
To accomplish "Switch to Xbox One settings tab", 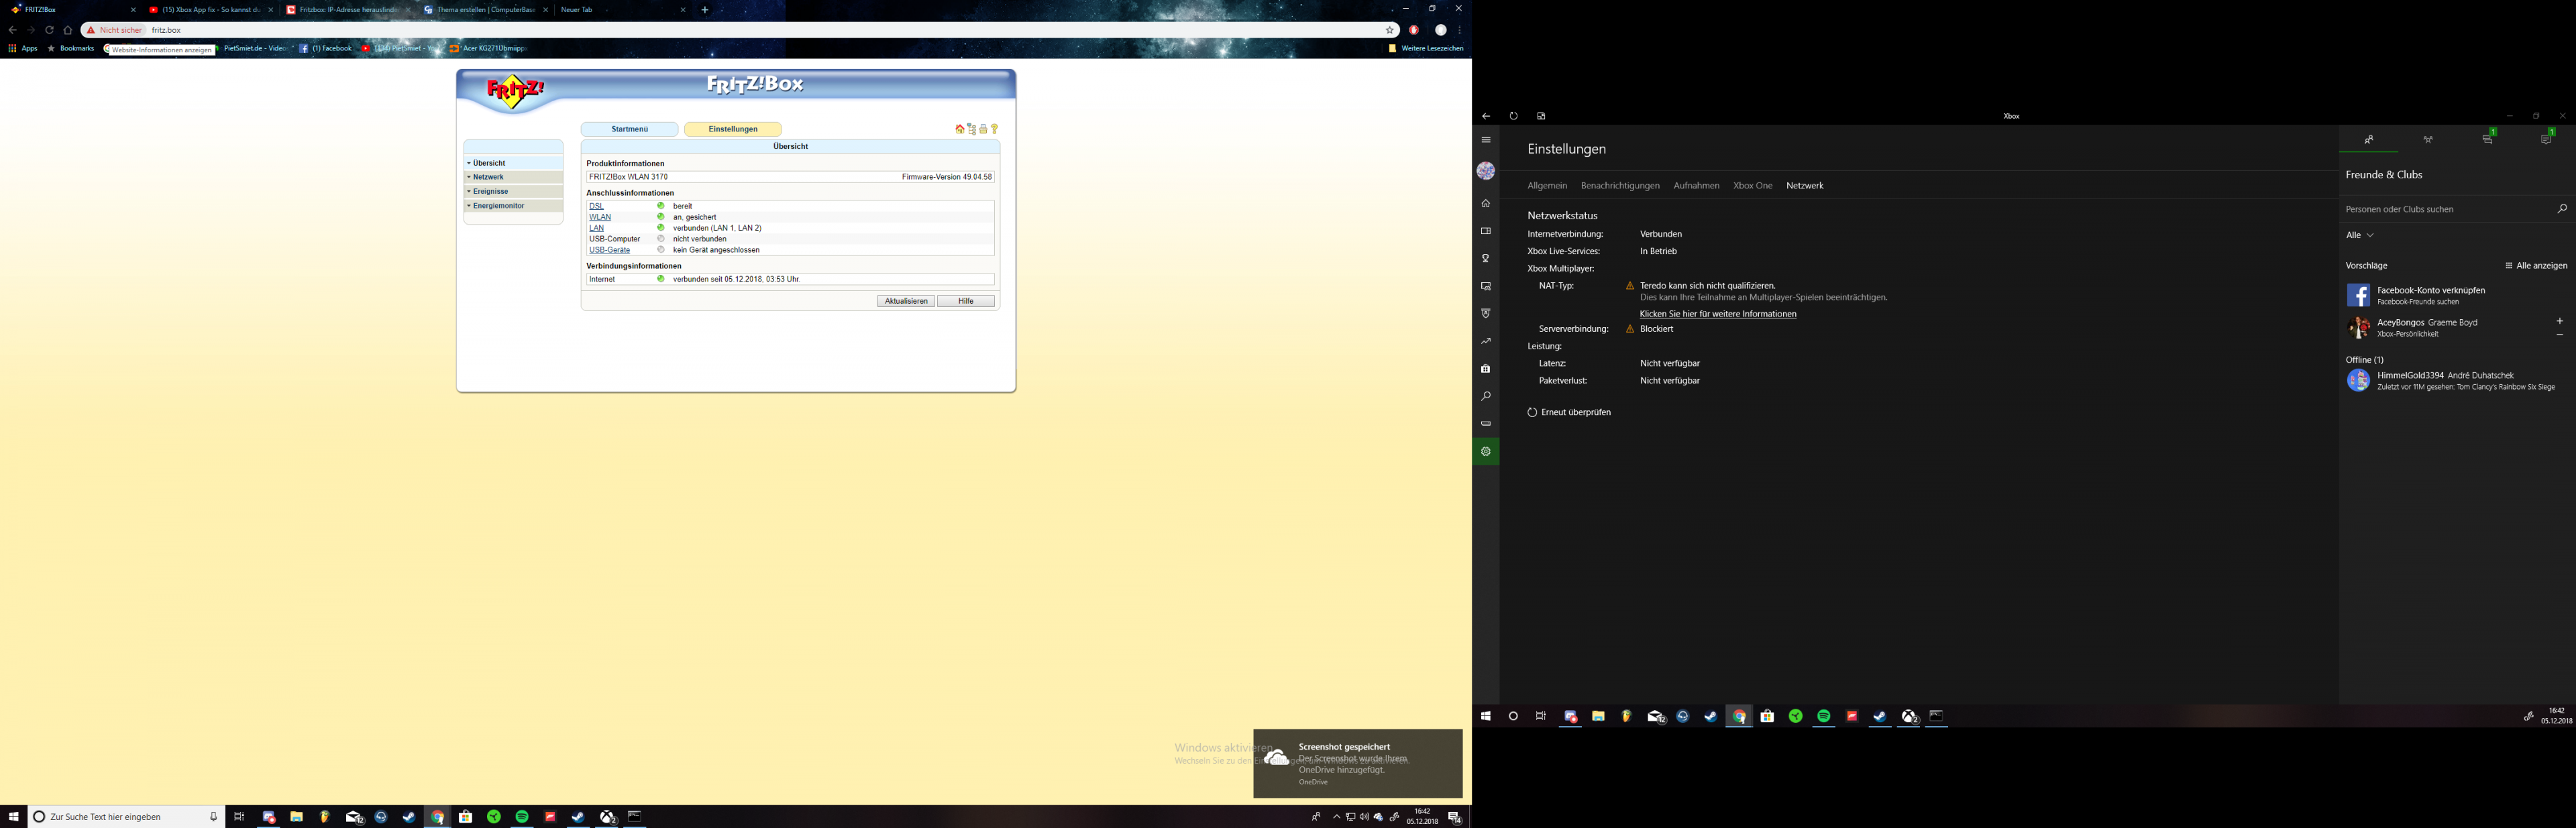I will pos(1752,186).
